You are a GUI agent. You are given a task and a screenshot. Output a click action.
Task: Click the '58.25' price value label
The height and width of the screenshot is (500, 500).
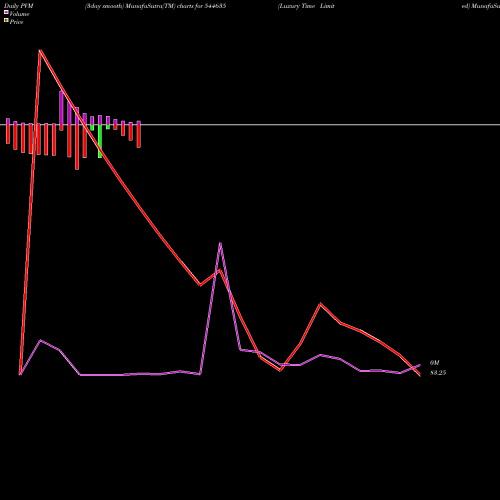coord(438,373)
